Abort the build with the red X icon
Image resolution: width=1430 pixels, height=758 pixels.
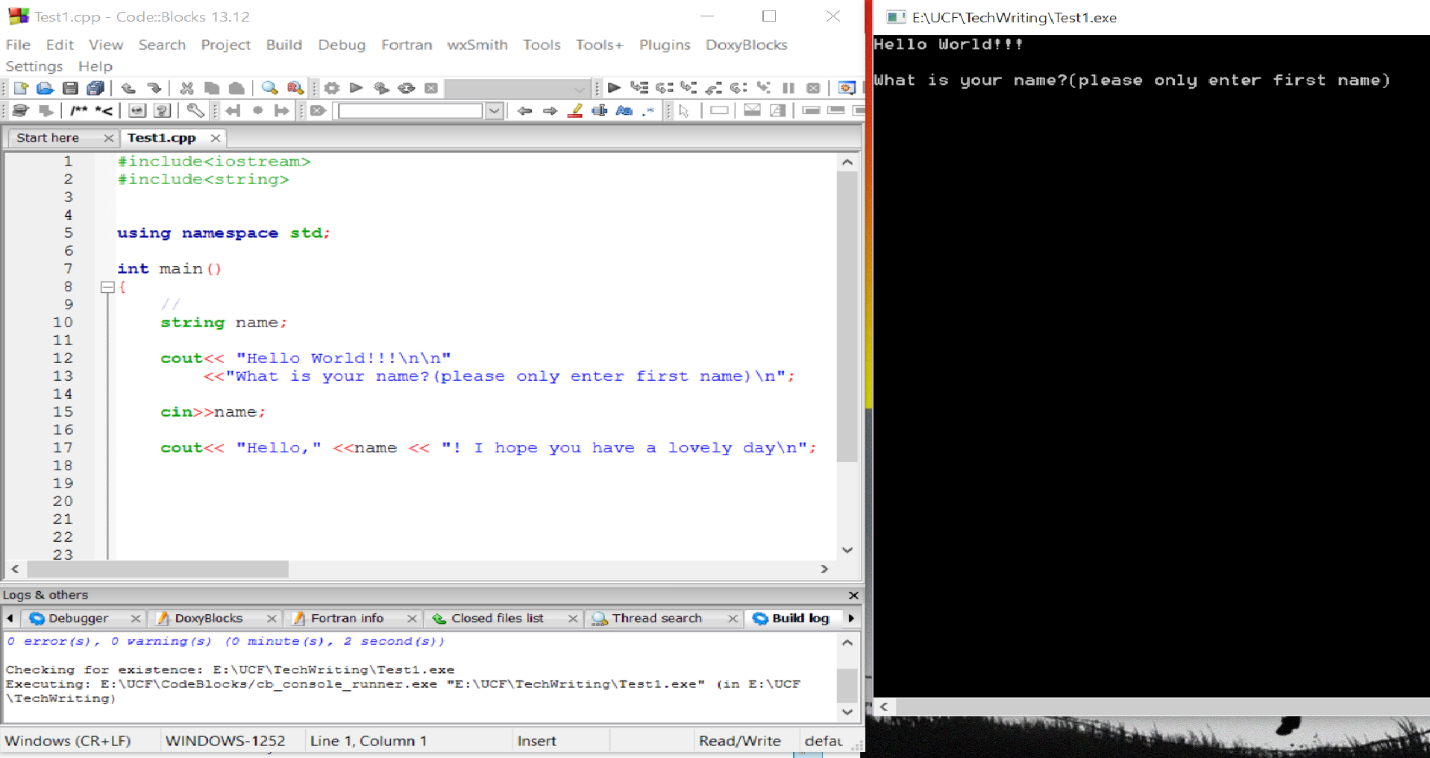430,88
